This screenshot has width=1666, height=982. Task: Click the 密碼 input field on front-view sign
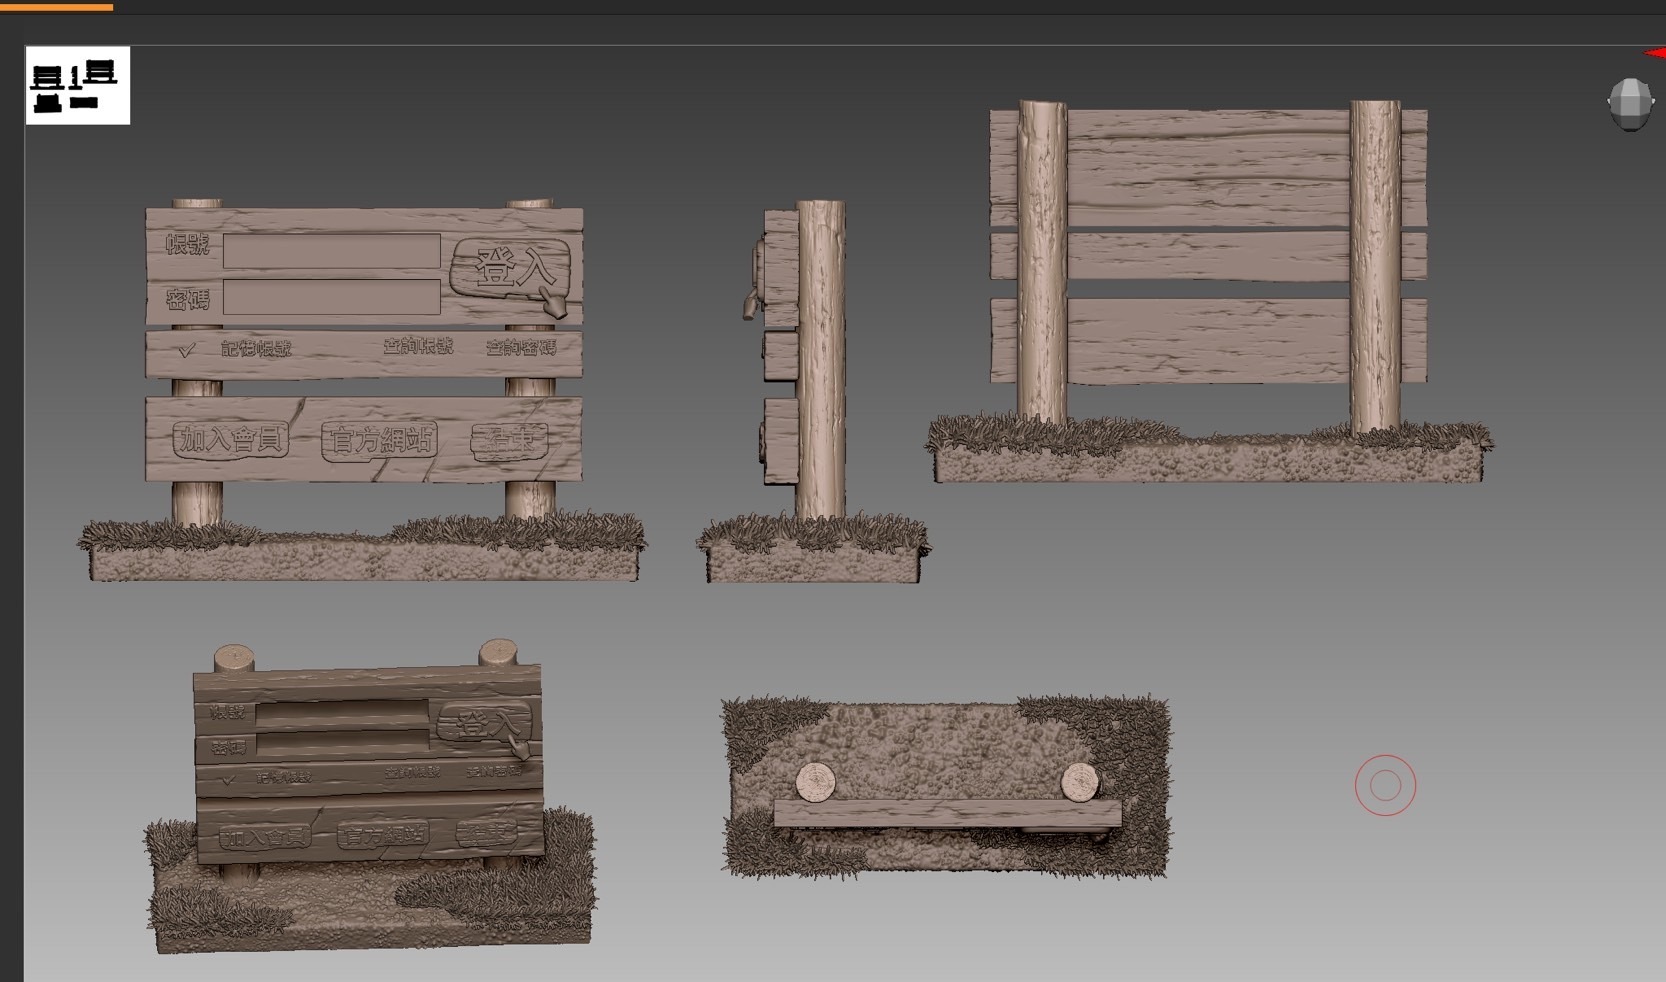coord(331,297)
